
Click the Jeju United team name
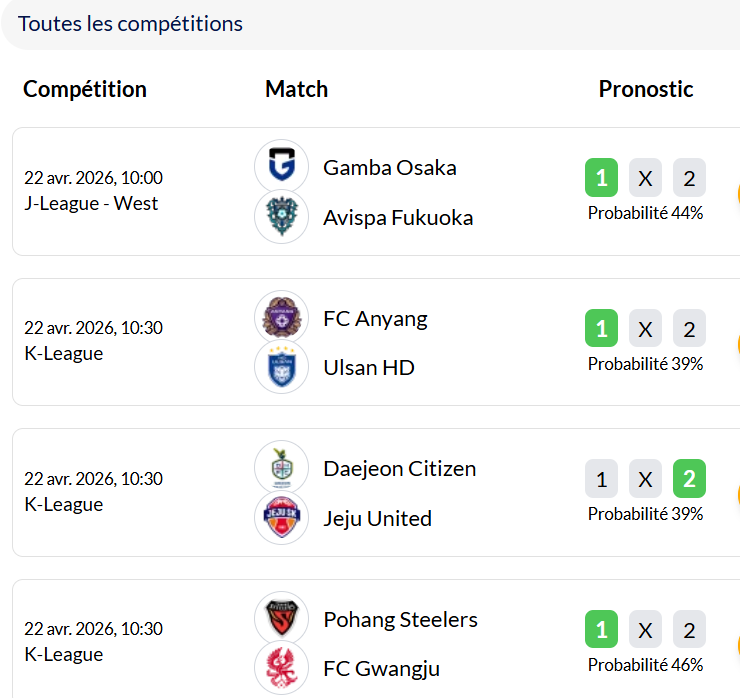378,518
